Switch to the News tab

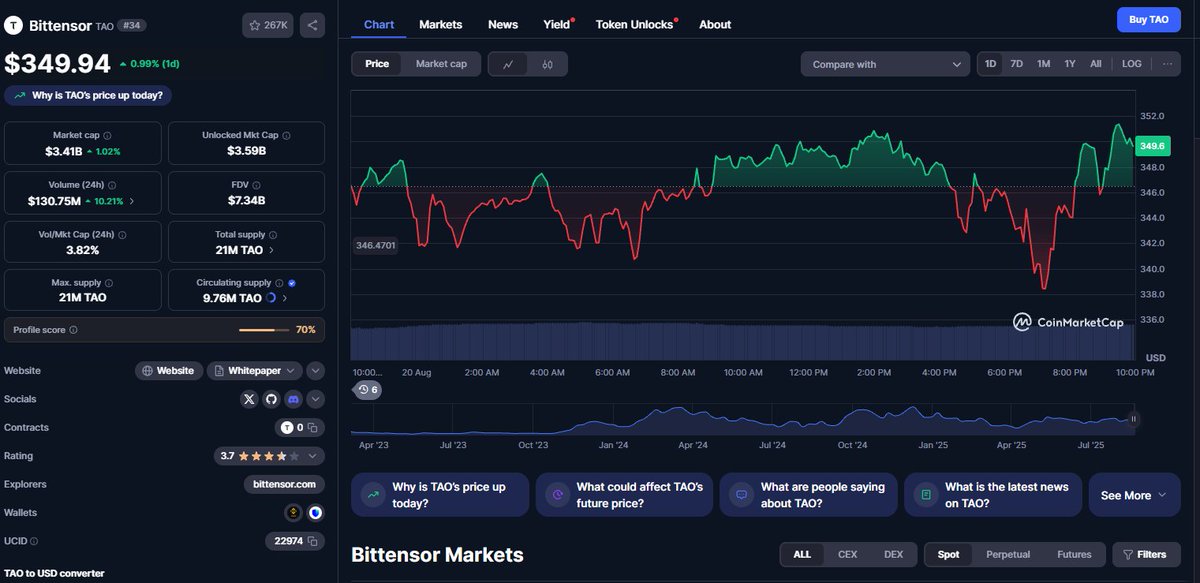tap(503, 24)
